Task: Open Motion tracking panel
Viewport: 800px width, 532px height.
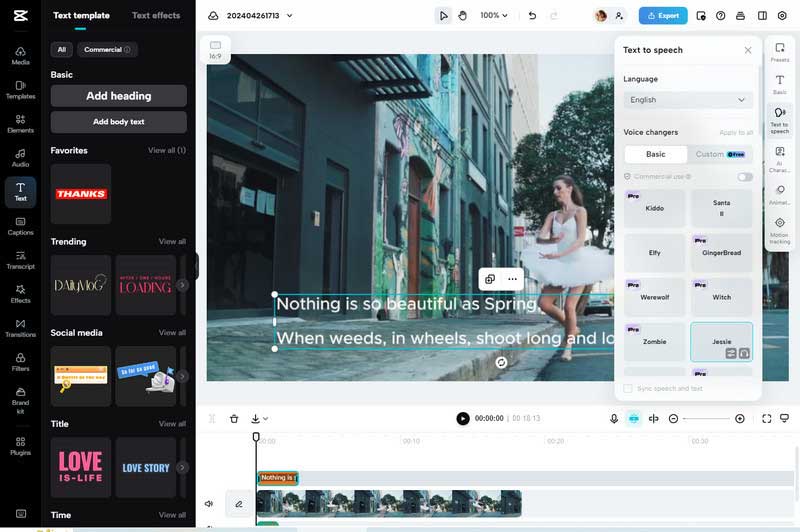Action: pos(779,228)
